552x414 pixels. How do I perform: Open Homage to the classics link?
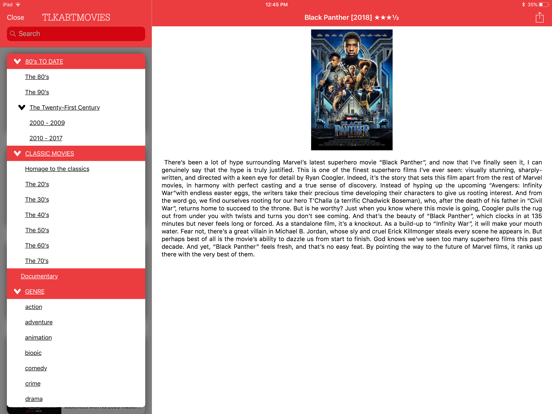click(x=57, y=169)
